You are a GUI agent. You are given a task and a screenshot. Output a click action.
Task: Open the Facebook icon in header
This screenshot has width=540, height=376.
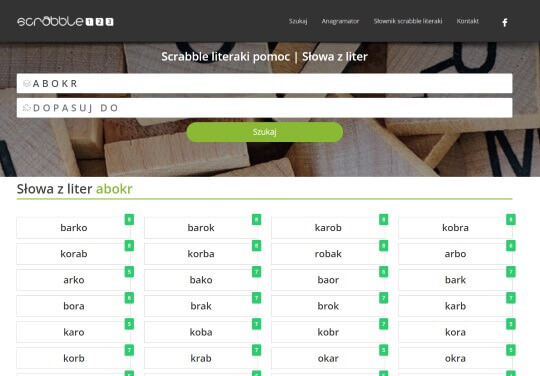[x=505, y=23]
